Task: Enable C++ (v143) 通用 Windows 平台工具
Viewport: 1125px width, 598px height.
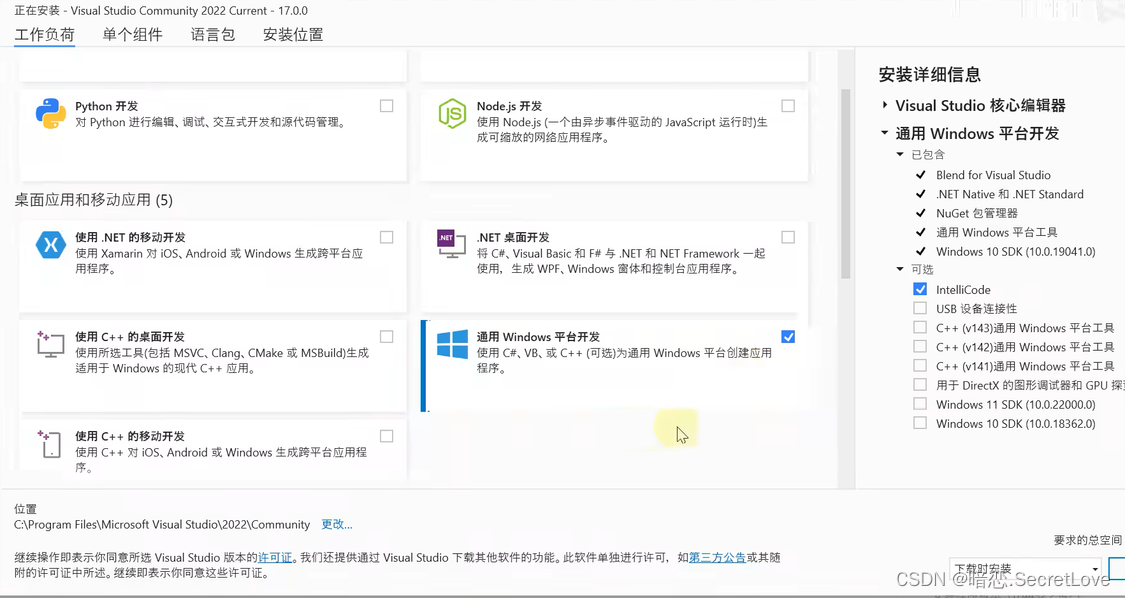Action: pyautogui.click(x=920, y=327)
